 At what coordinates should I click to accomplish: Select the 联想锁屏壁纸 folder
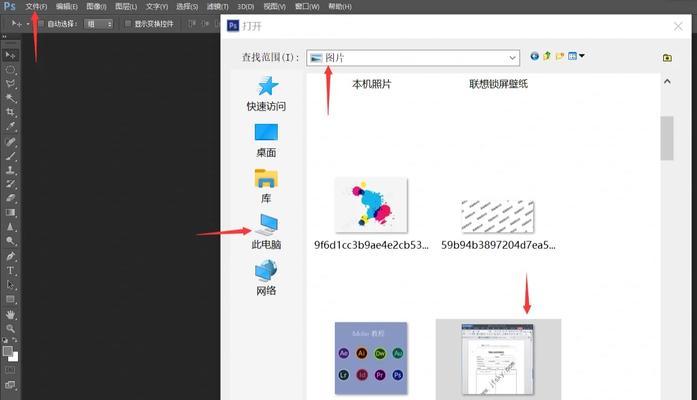coord(498,84)
